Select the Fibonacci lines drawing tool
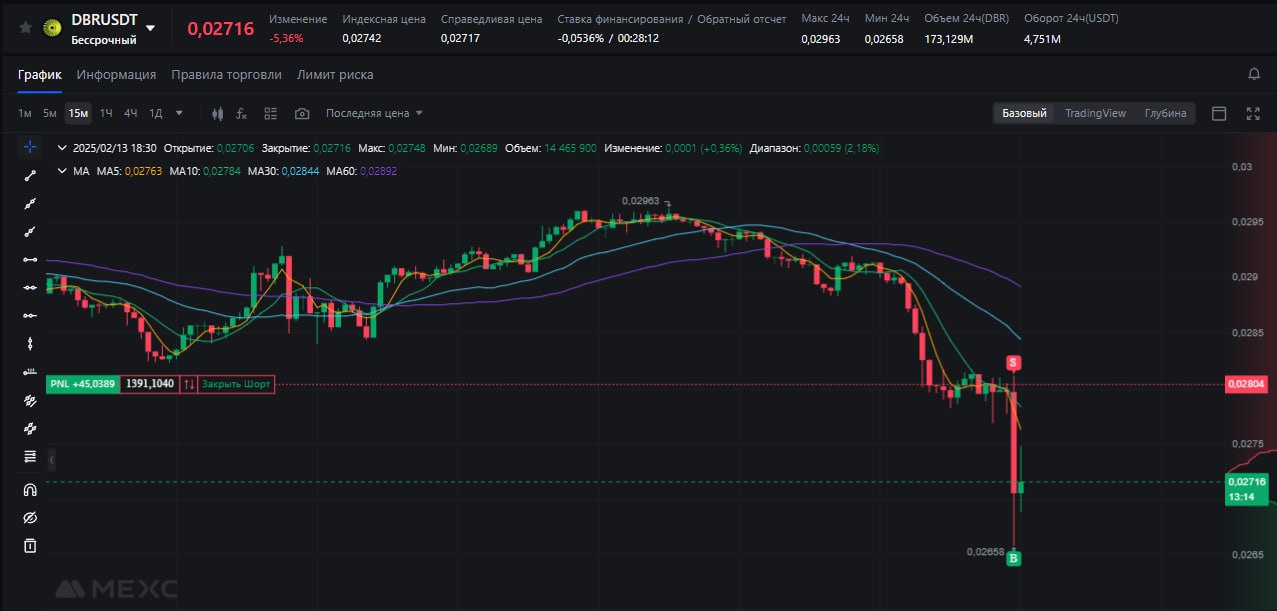This screenshot has height=611, width=1277. (x=30, y=457)
